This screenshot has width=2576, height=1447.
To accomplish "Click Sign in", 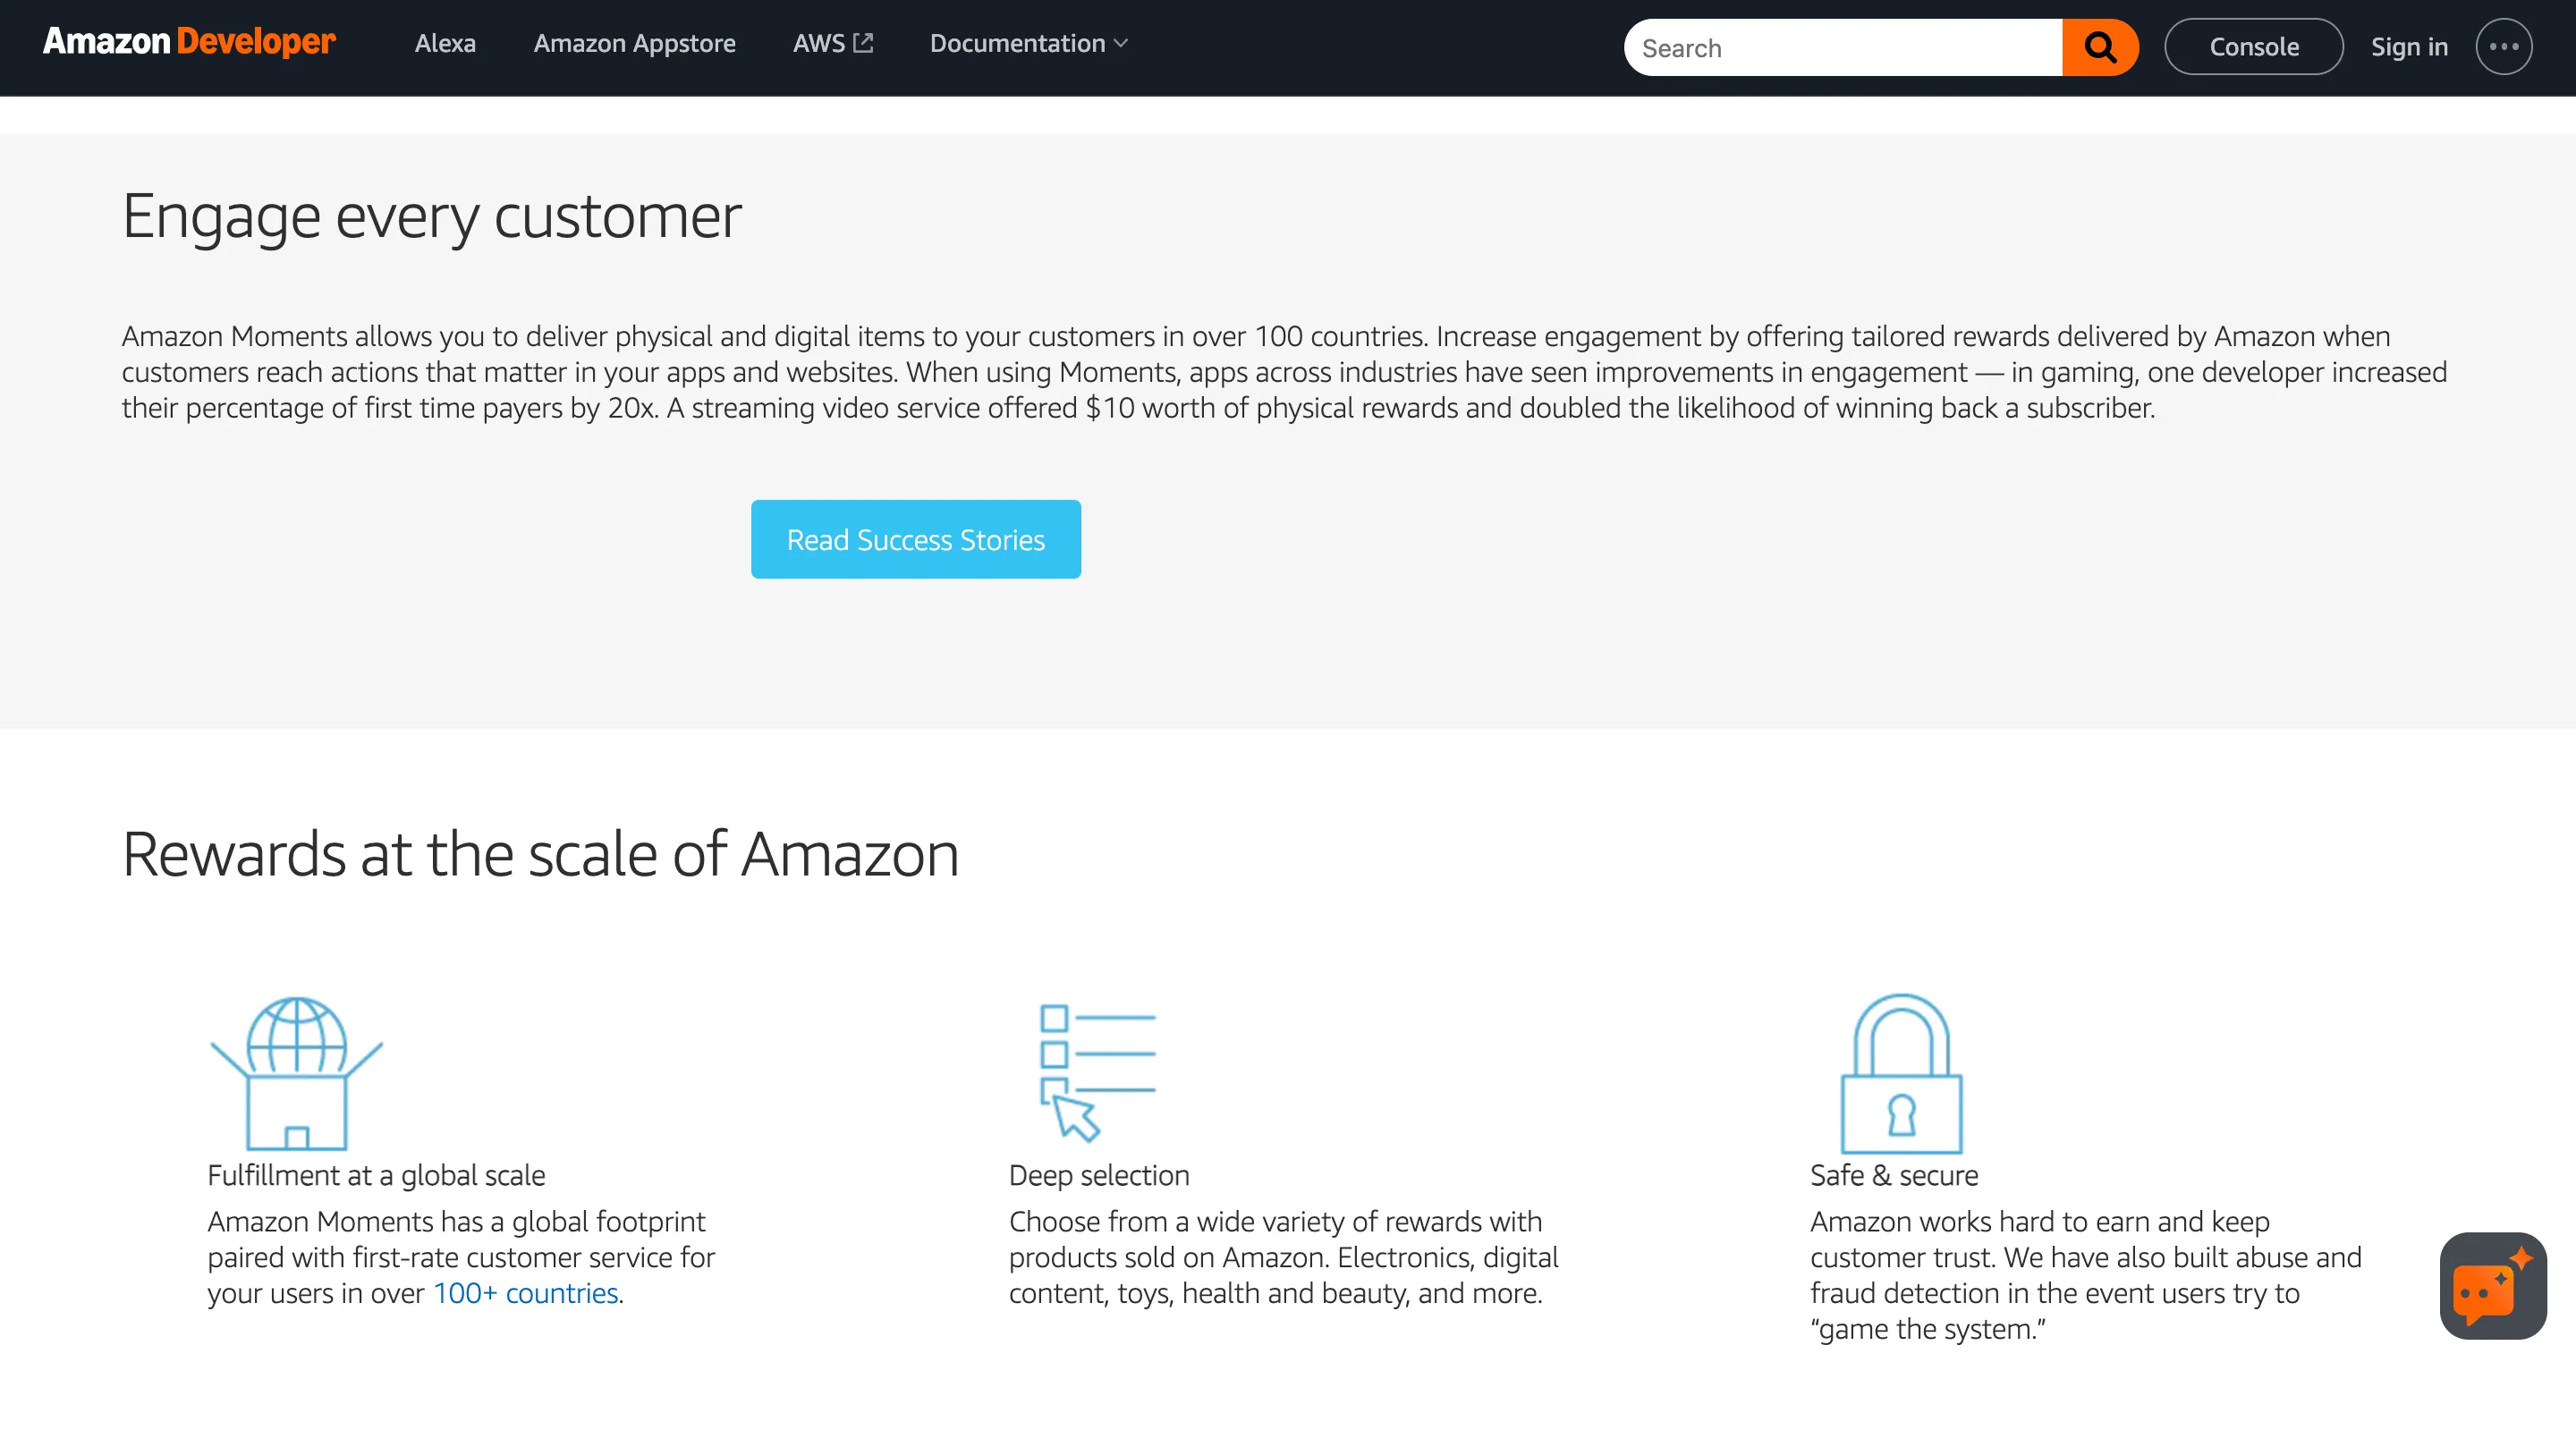I will (2409, 46).
